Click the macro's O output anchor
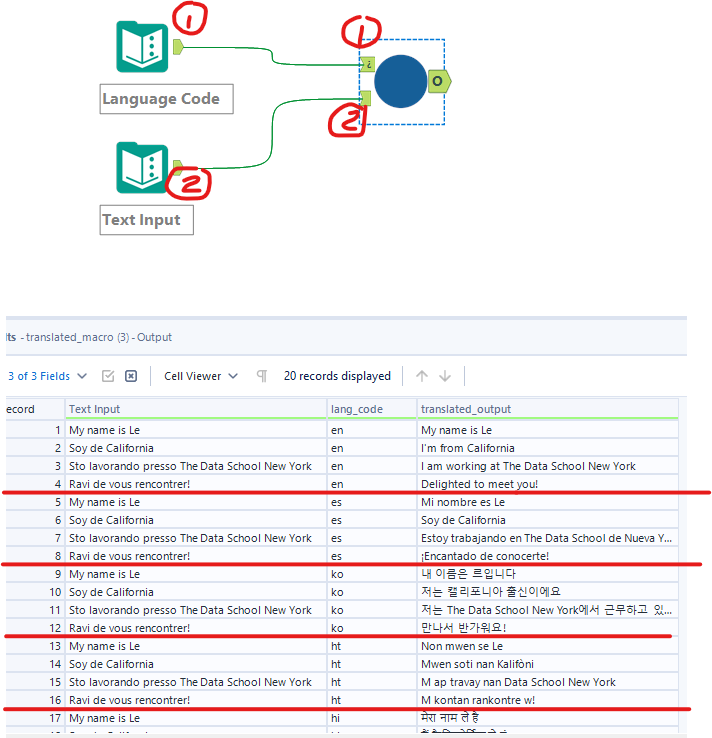Image resolution: width=712 pixels, height=738 pixels. (440, 81)
